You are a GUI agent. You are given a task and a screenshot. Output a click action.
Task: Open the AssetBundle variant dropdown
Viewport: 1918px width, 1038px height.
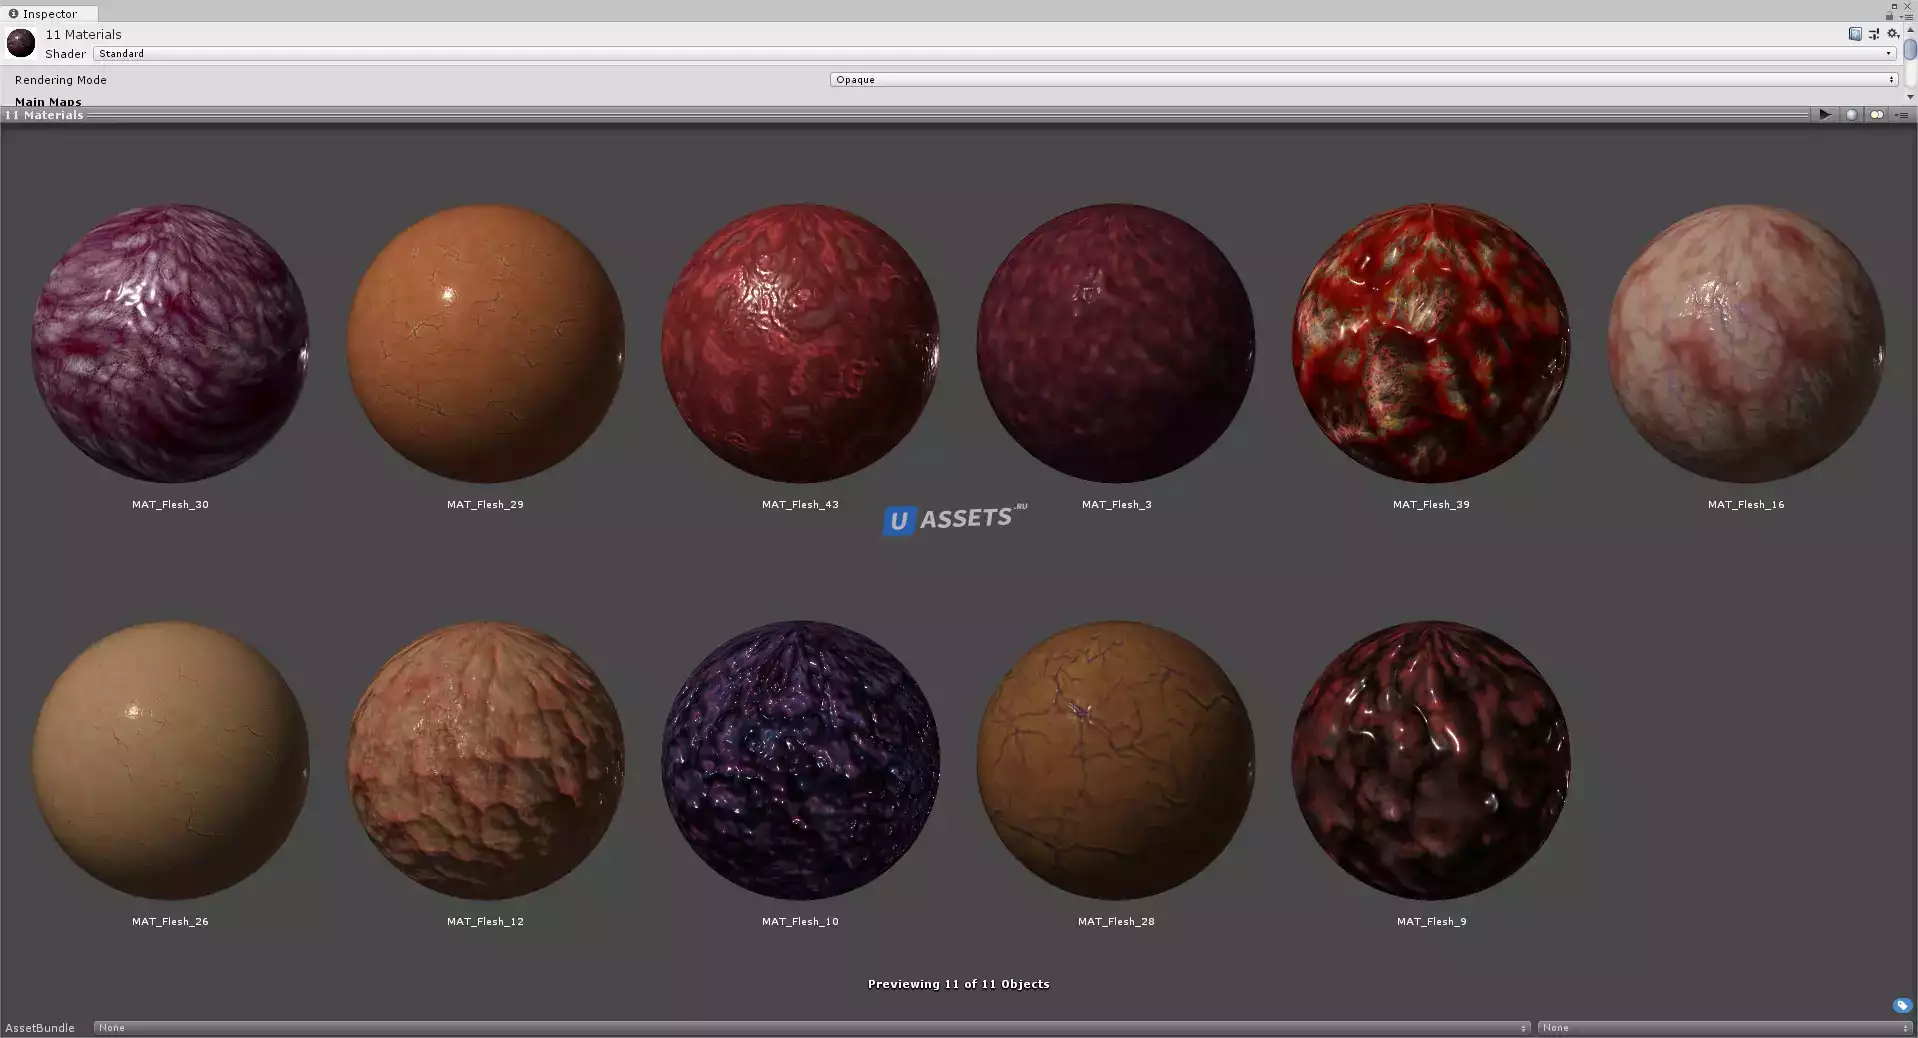coord(1725,1028)
